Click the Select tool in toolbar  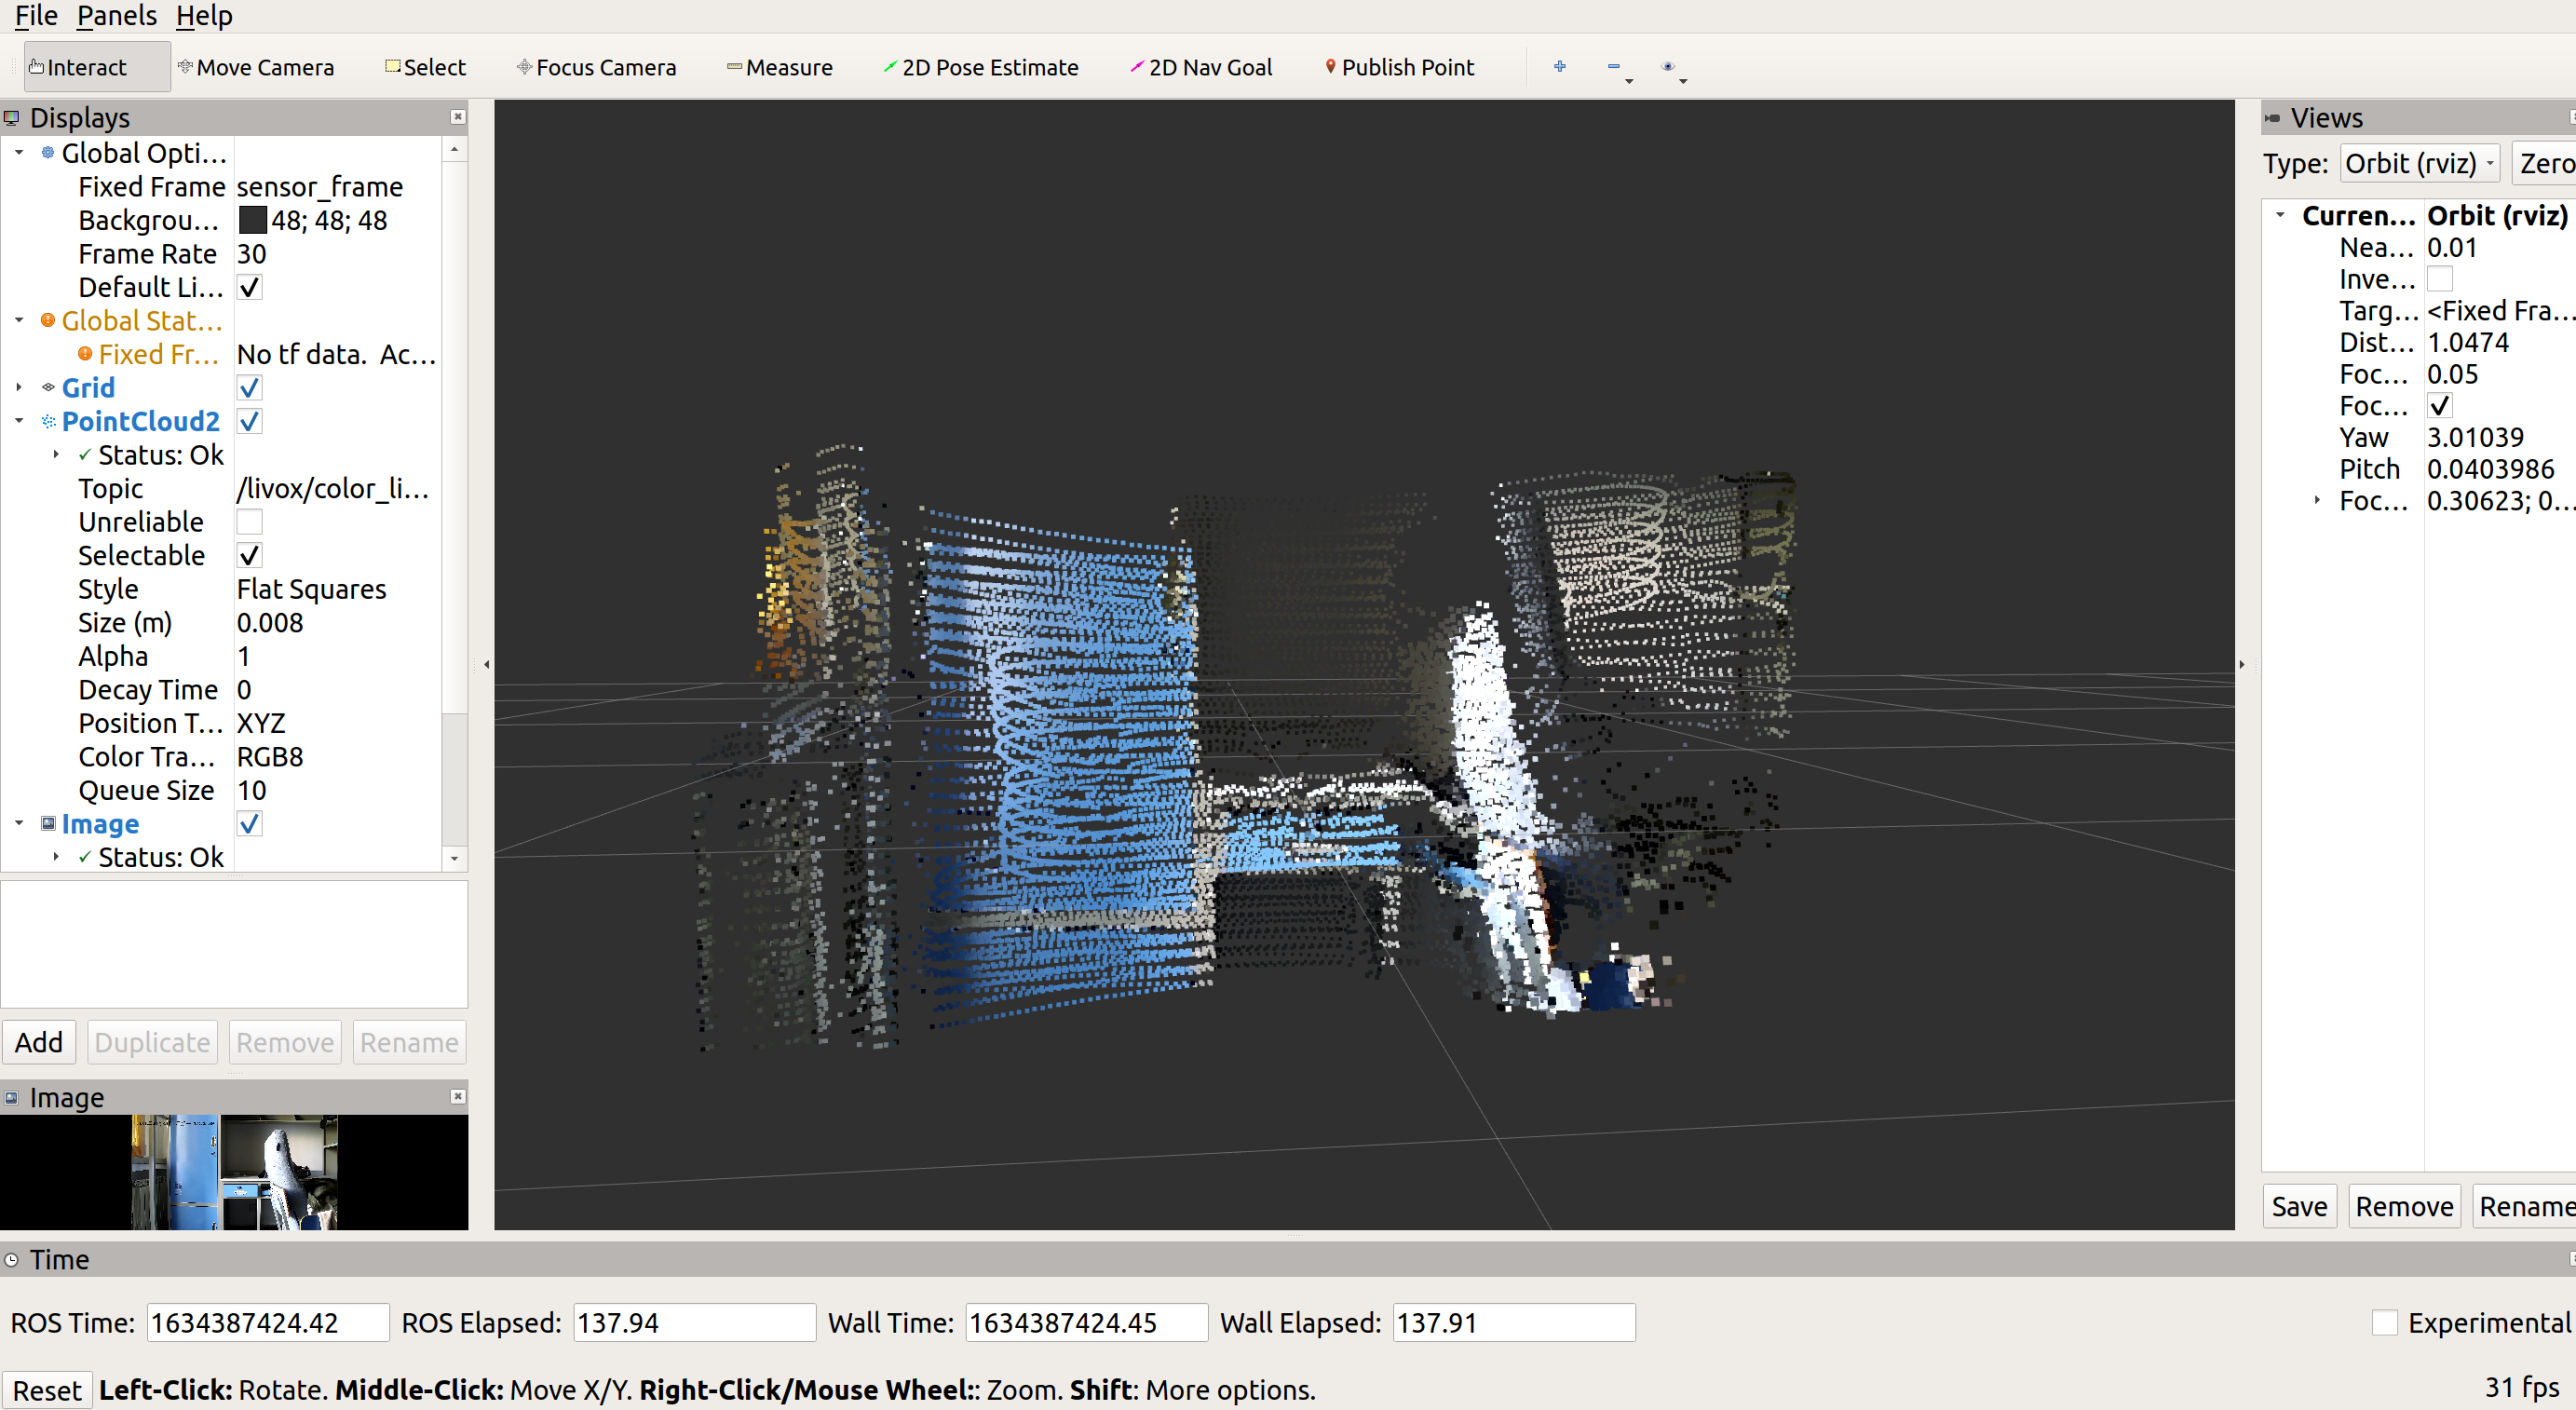point(425,67)
